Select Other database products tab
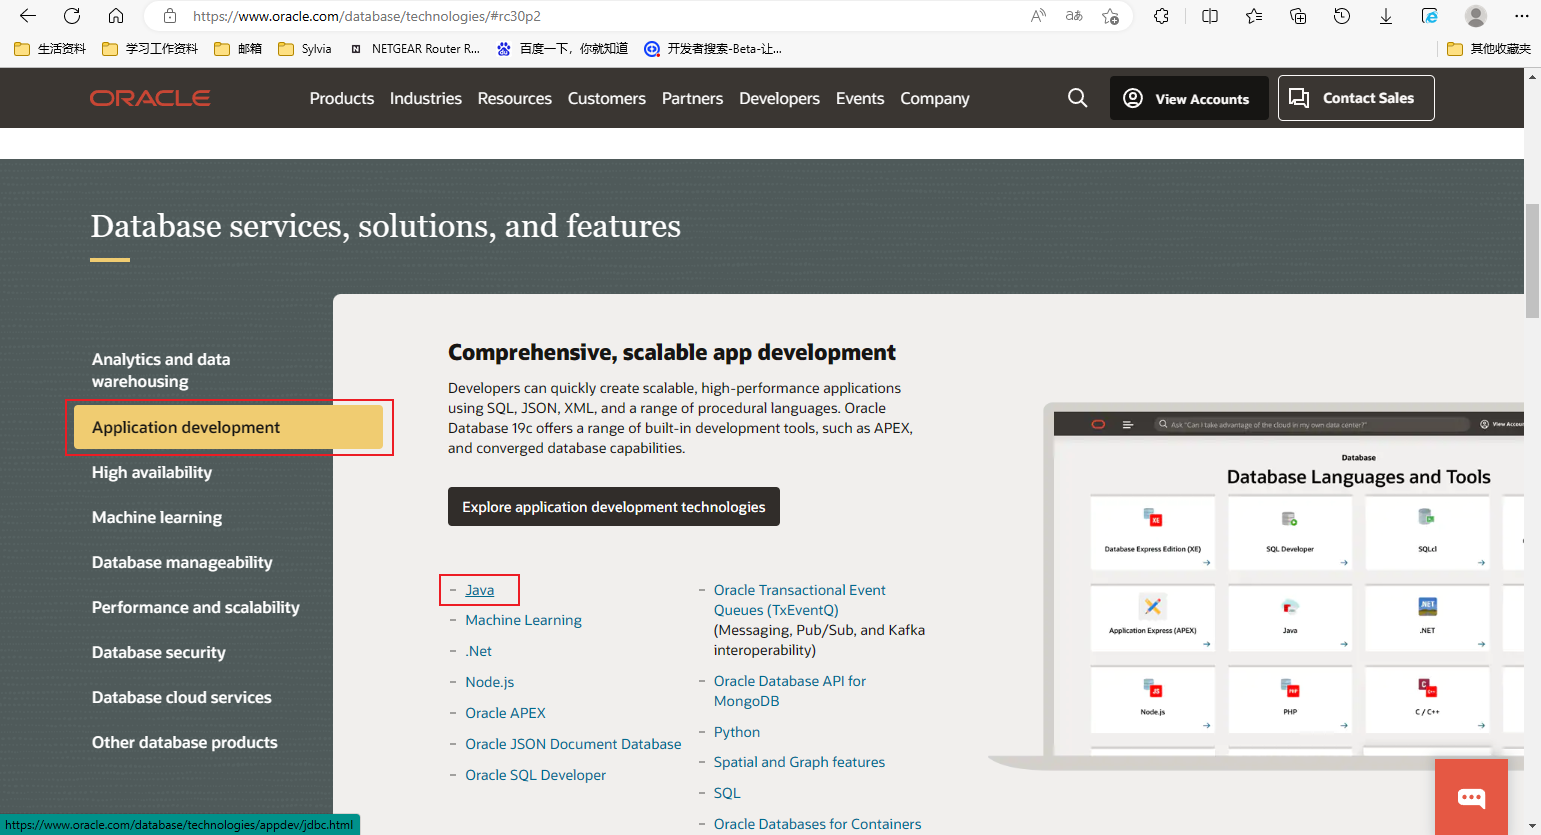Viewport: 1541px width, 835px height. pos(185,742)
